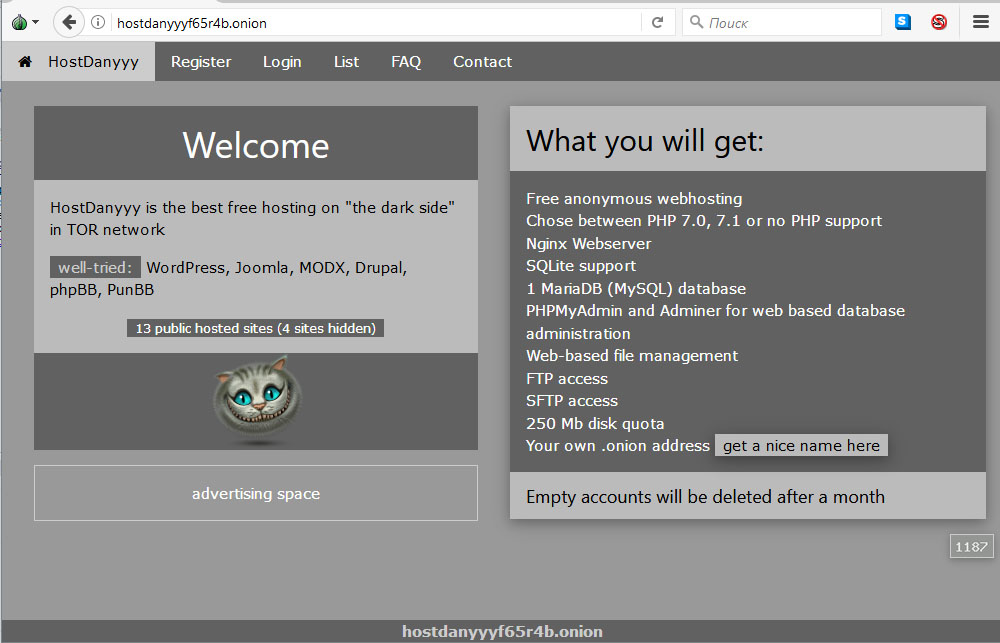Go to the FAQ page
1000x643 pixels.
click(x=406, y=62)
